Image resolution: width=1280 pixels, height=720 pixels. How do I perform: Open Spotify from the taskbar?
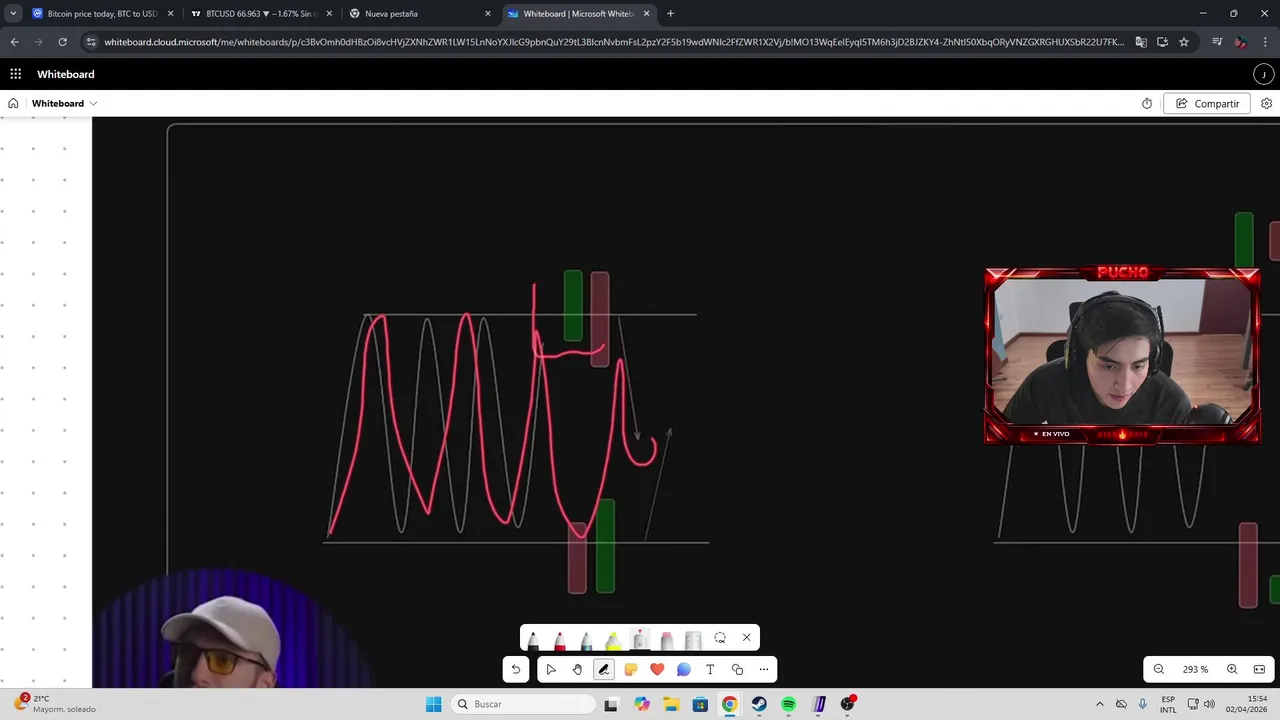(789, 704)
